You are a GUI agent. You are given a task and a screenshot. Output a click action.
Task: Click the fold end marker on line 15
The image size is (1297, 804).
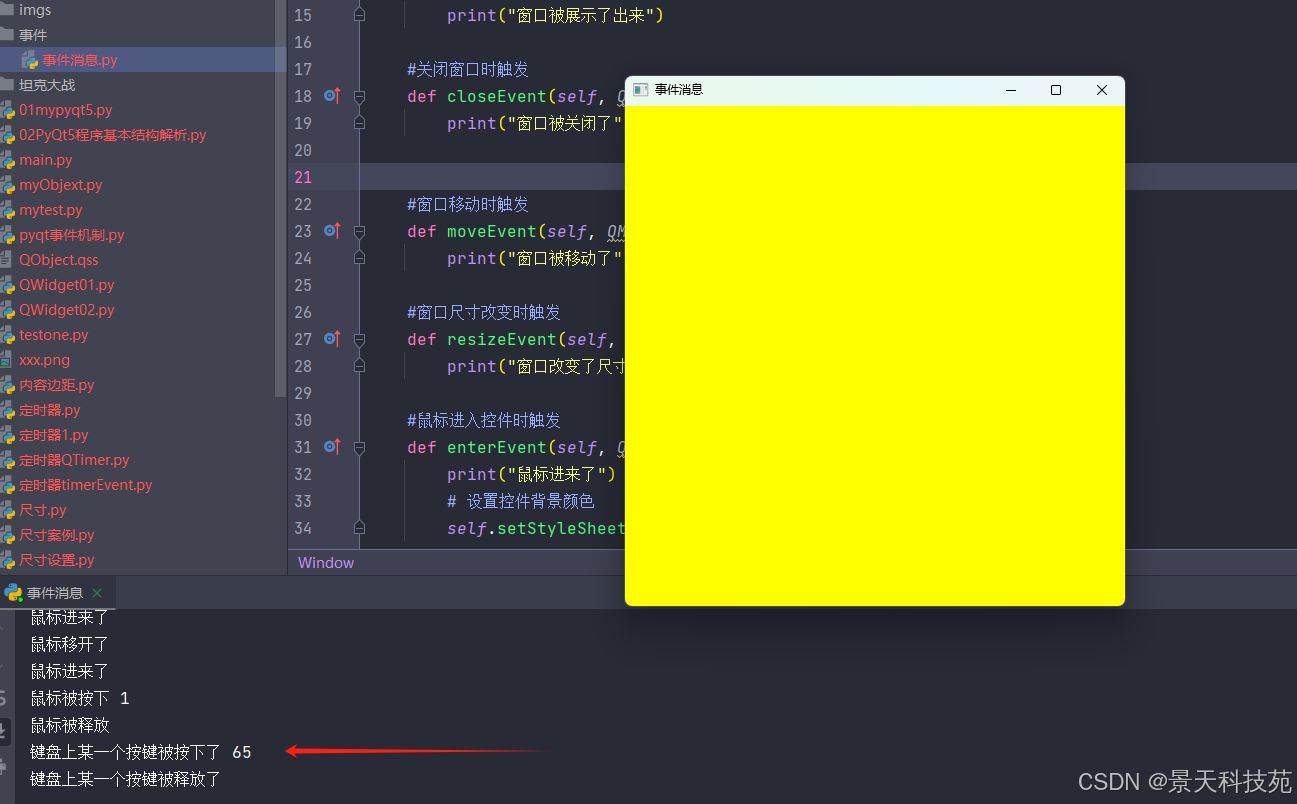(x=360, y=15)
